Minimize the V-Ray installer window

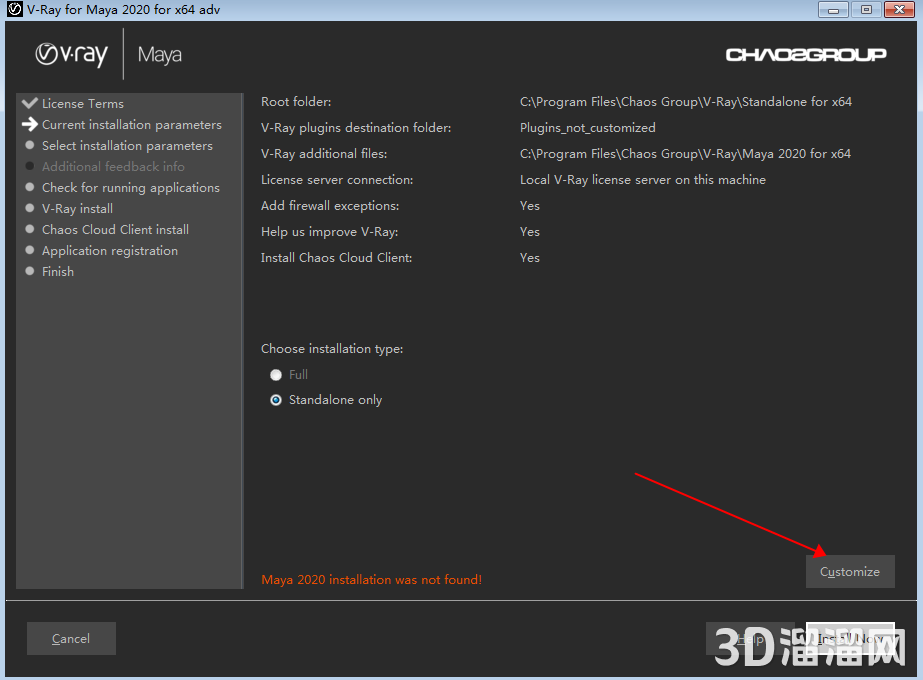point(834,10)
